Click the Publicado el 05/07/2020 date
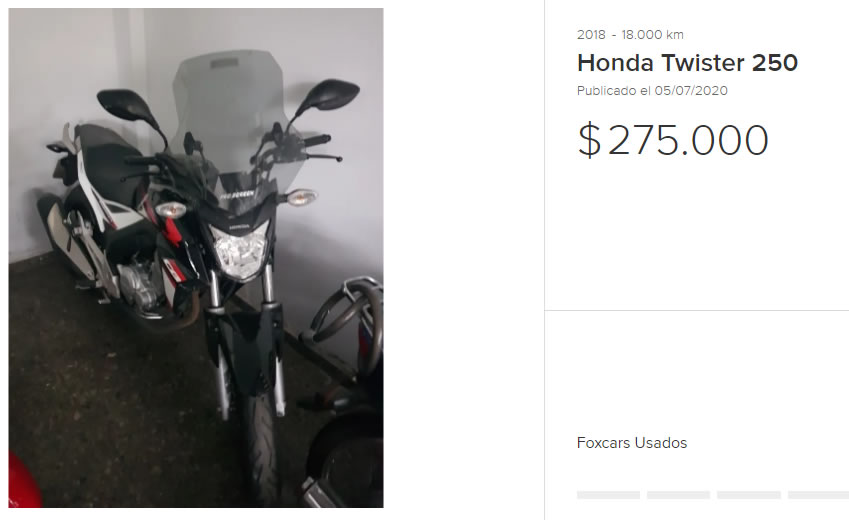Image resolution: width=849 pixels, height=520 pixels. 652,90
